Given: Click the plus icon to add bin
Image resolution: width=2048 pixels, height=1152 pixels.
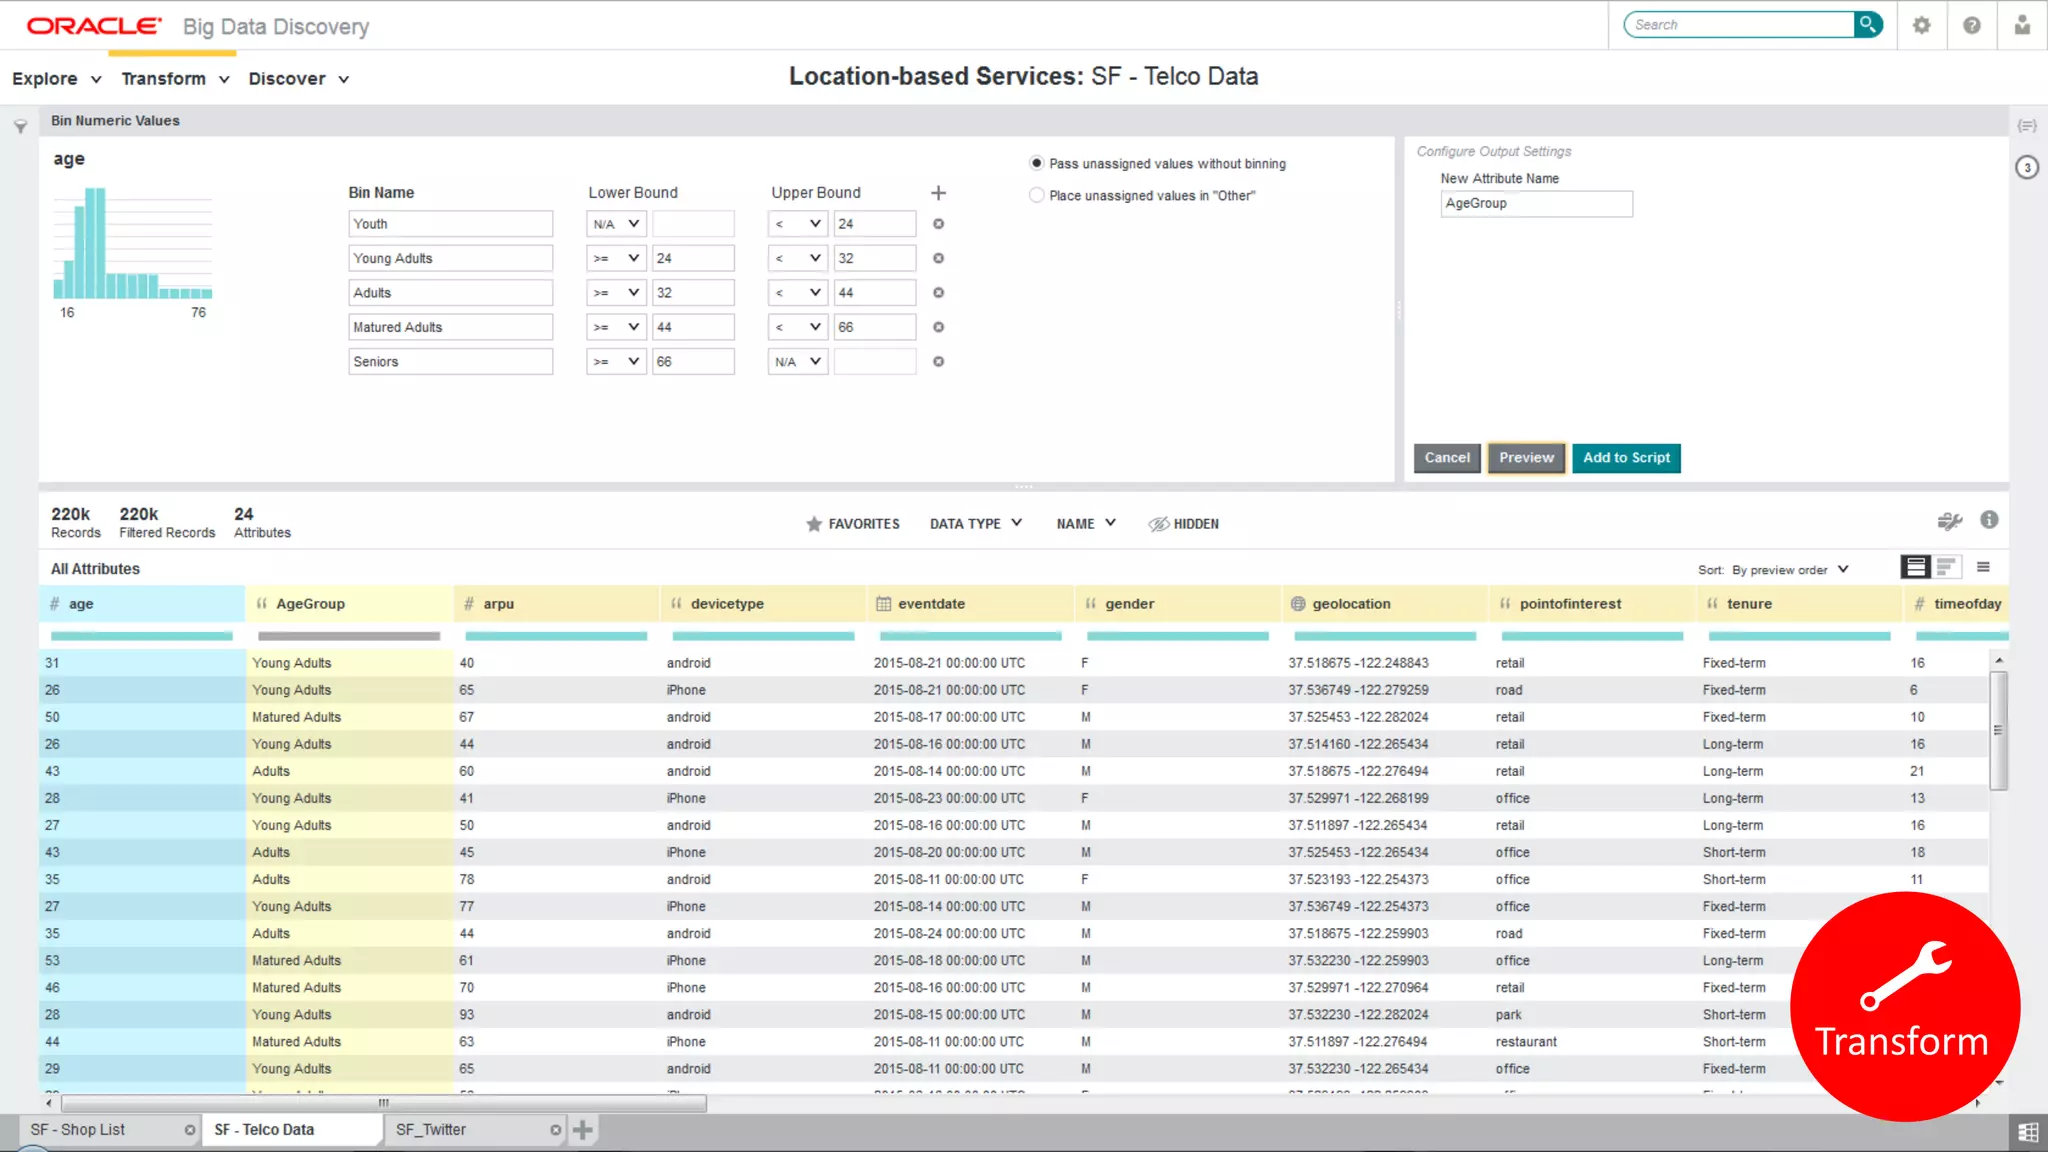Looking at the screenshot, I should (938, 193).
